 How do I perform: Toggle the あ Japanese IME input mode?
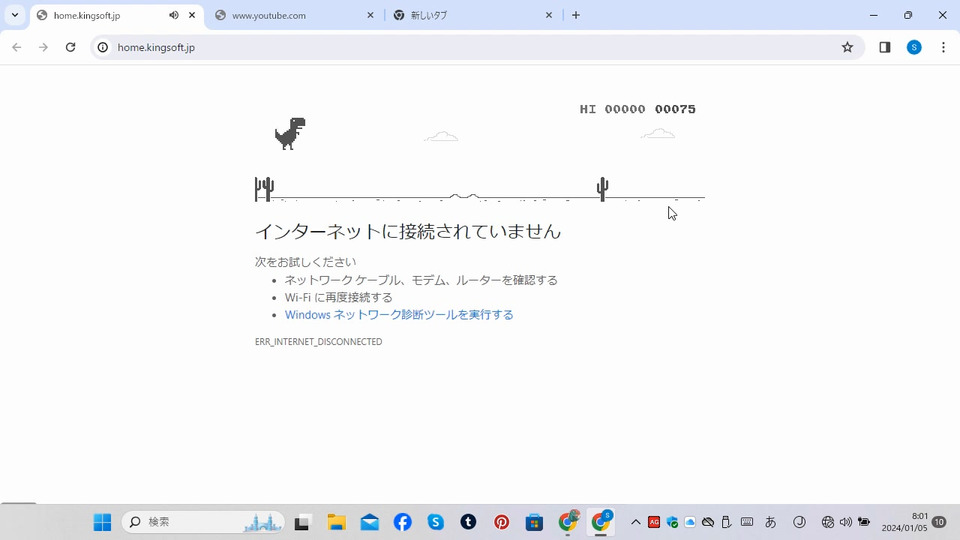[x=771, y=522]
